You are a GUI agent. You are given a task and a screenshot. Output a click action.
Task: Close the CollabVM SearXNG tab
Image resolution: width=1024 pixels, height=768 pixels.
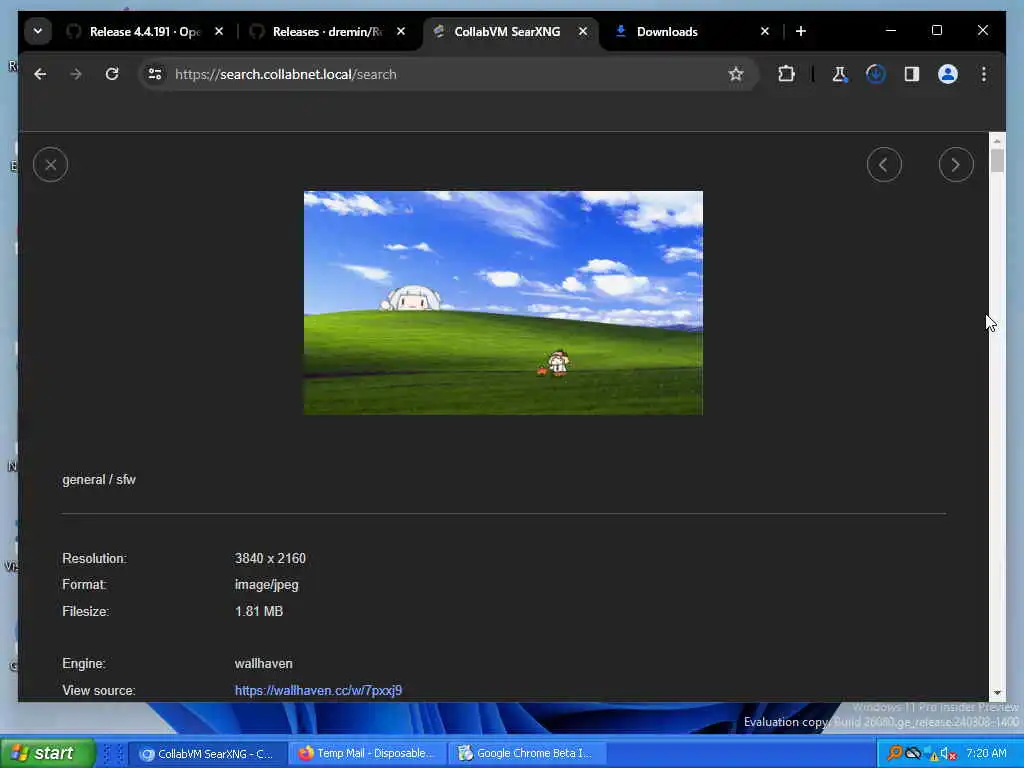pyautogui.click(x=583, y=31)
